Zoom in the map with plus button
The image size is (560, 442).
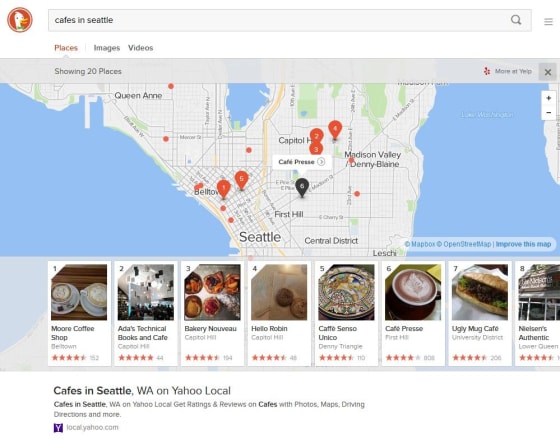tap(549, 98)
